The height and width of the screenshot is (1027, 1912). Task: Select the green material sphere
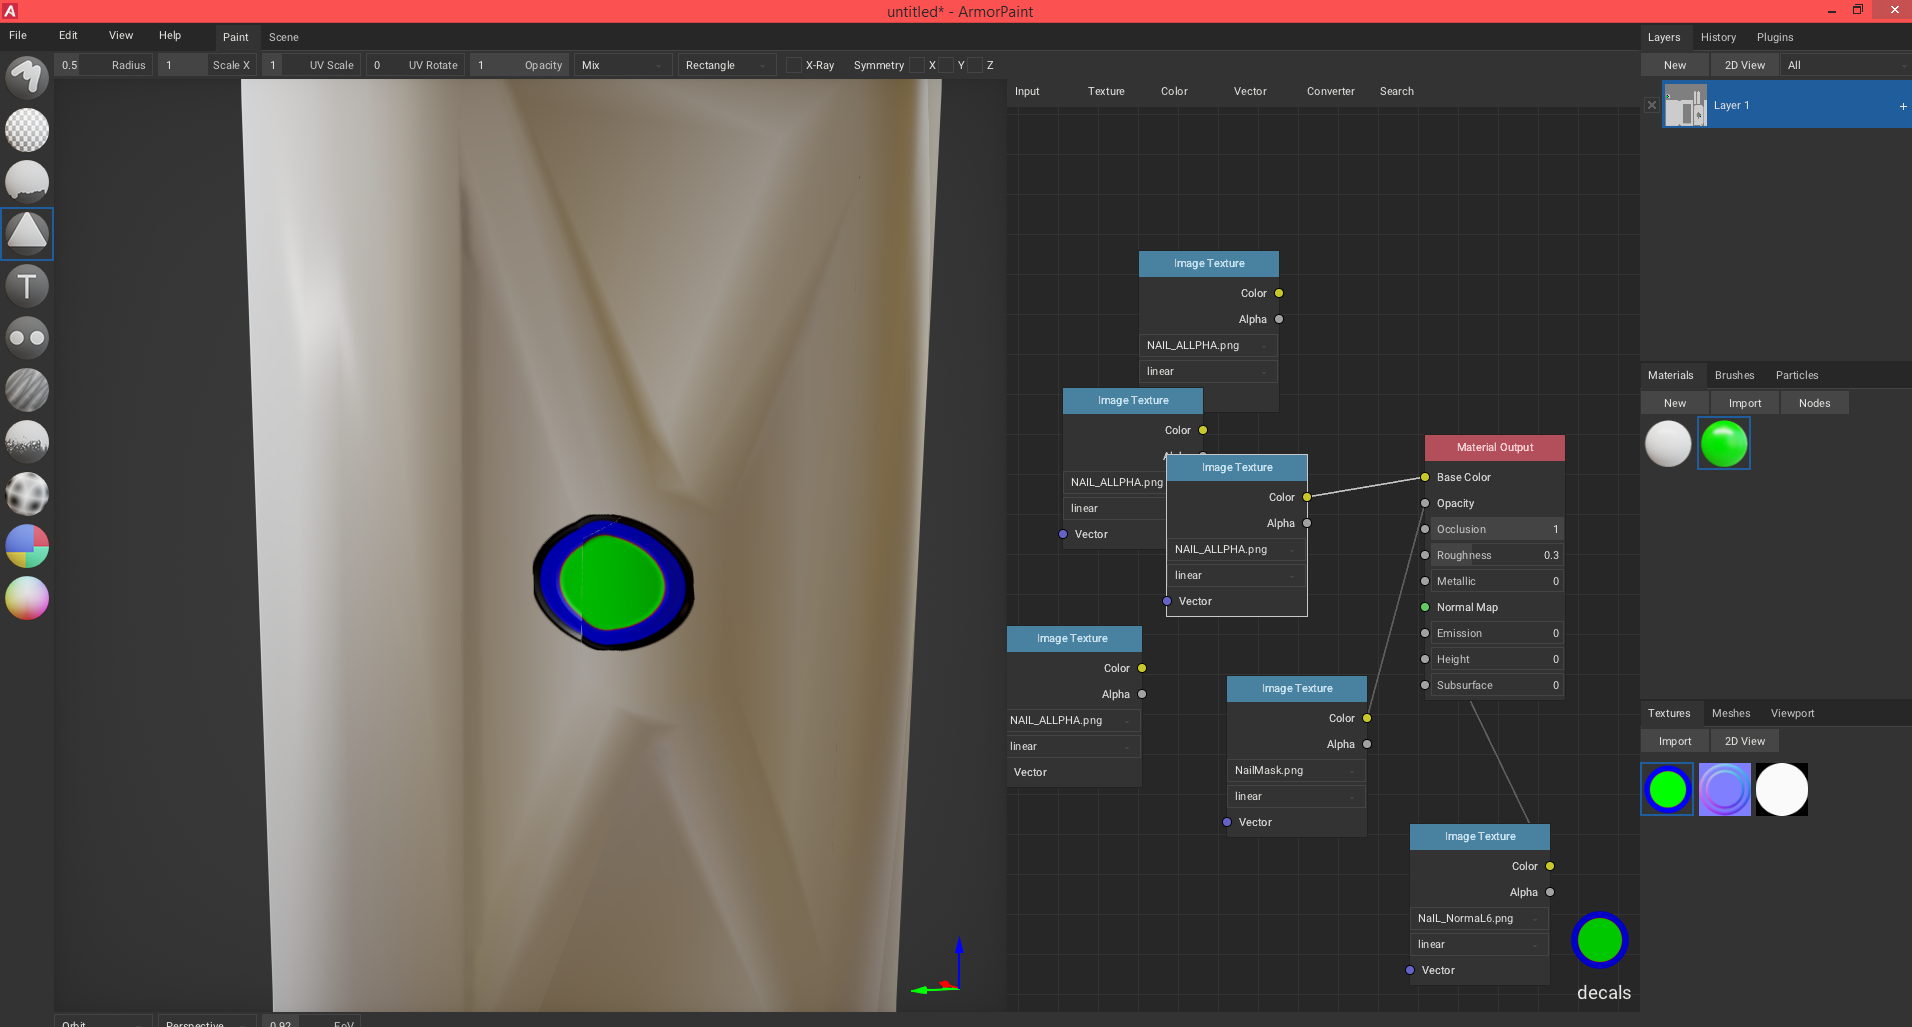(1723, 441)
